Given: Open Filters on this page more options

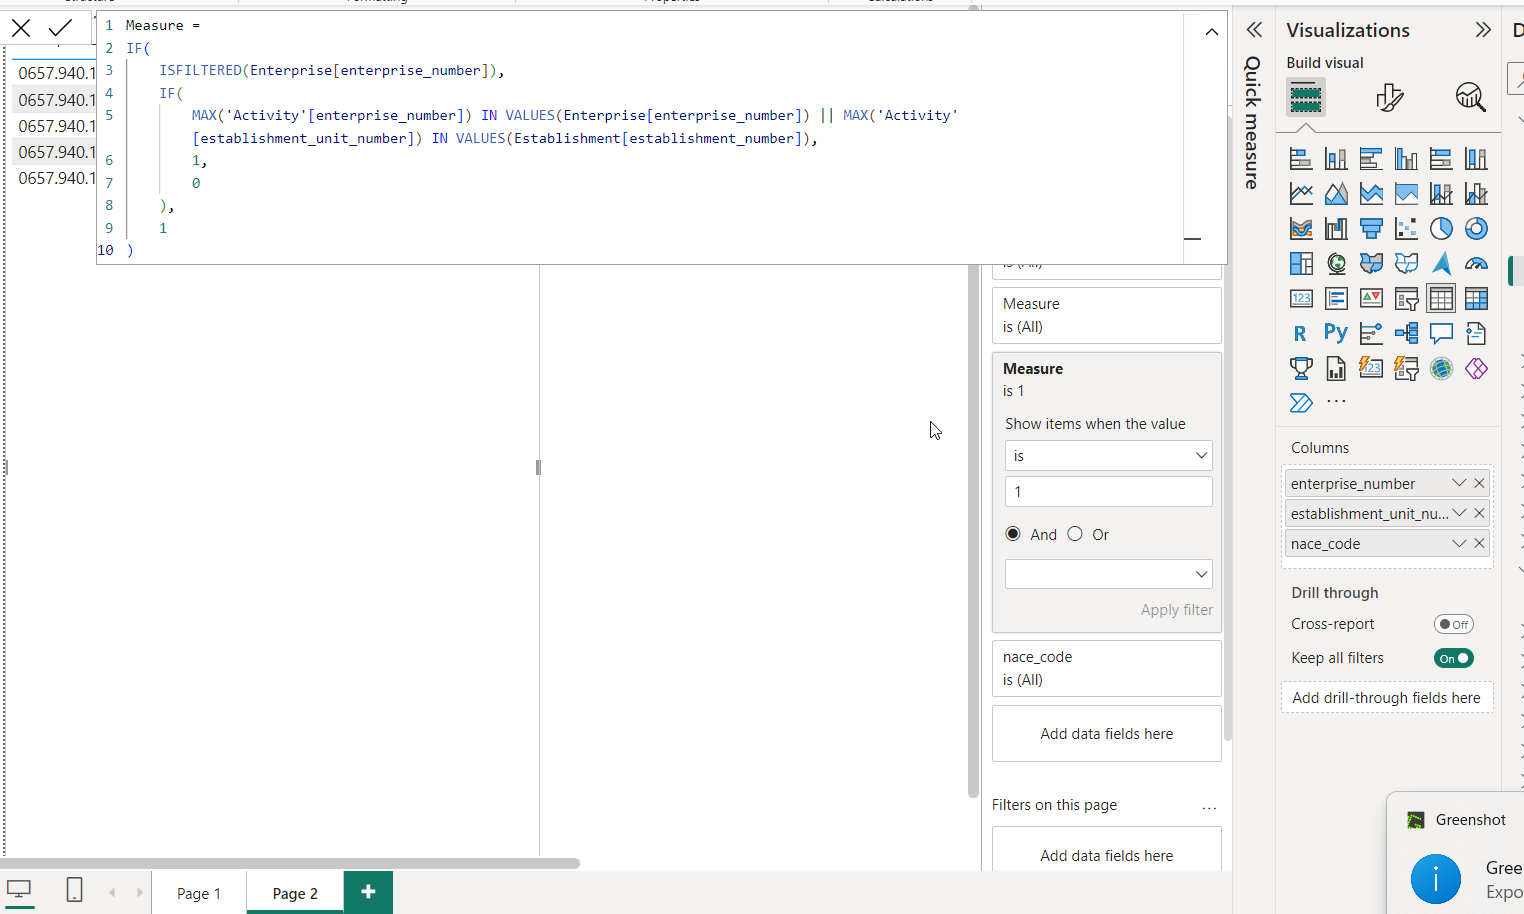Looking at the screenshot, I should pyautogui.click(x=1209, y=806).
